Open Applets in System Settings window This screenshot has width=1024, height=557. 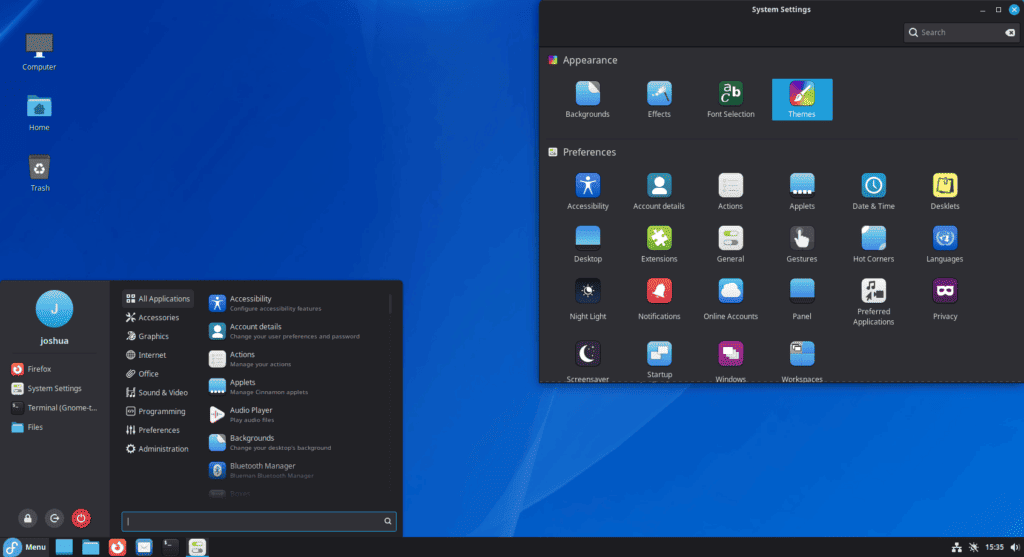pyautogui.click(x=802, y=191)
